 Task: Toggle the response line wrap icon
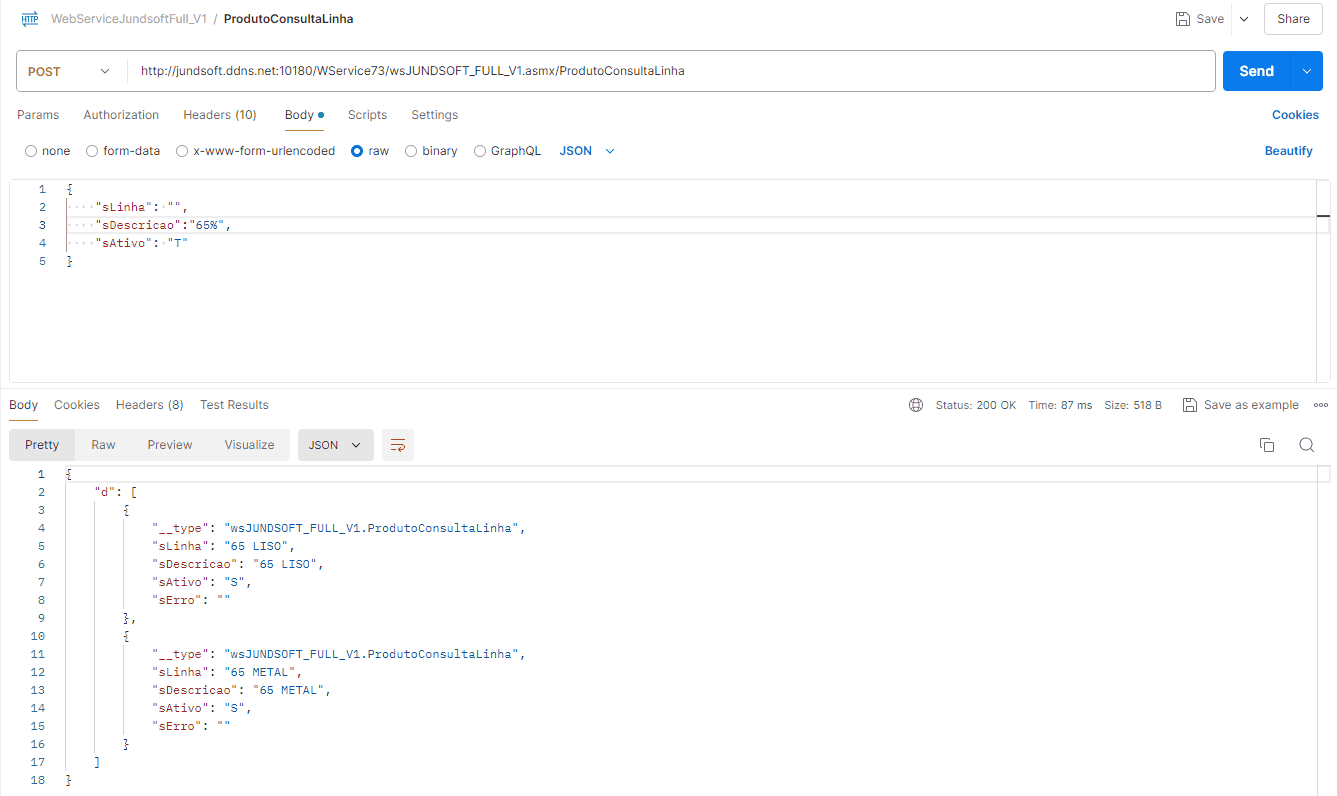[x=398, y=445]
